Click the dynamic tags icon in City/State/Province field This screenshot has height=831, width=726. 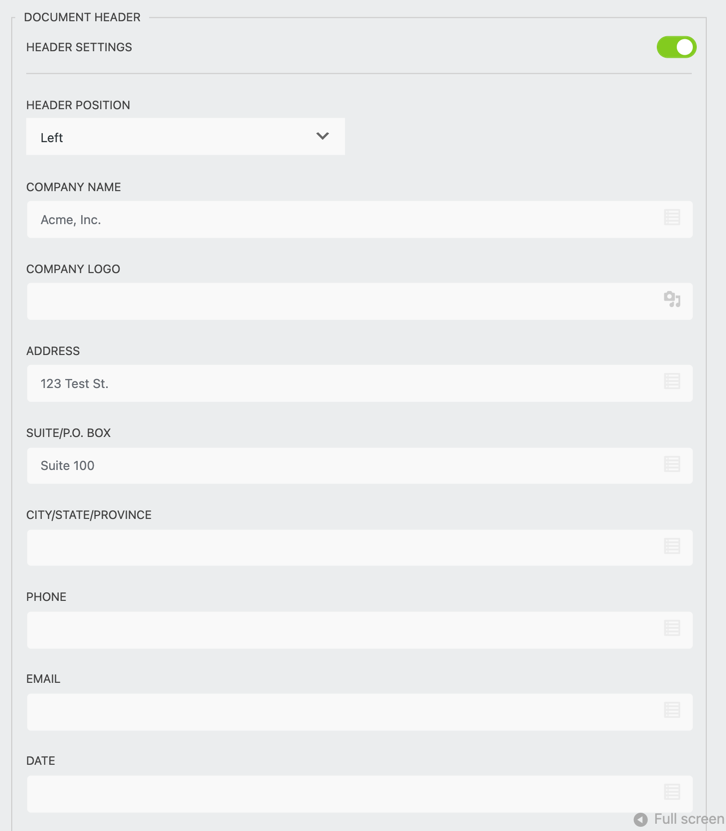click(672, 546)
